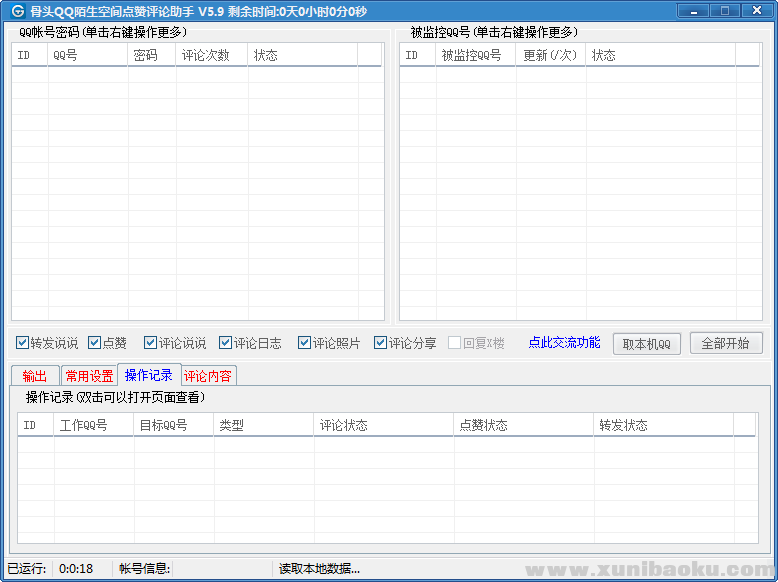Minimize the application window
This screenshot has width=778, height=582.
(x=693, y=11)
